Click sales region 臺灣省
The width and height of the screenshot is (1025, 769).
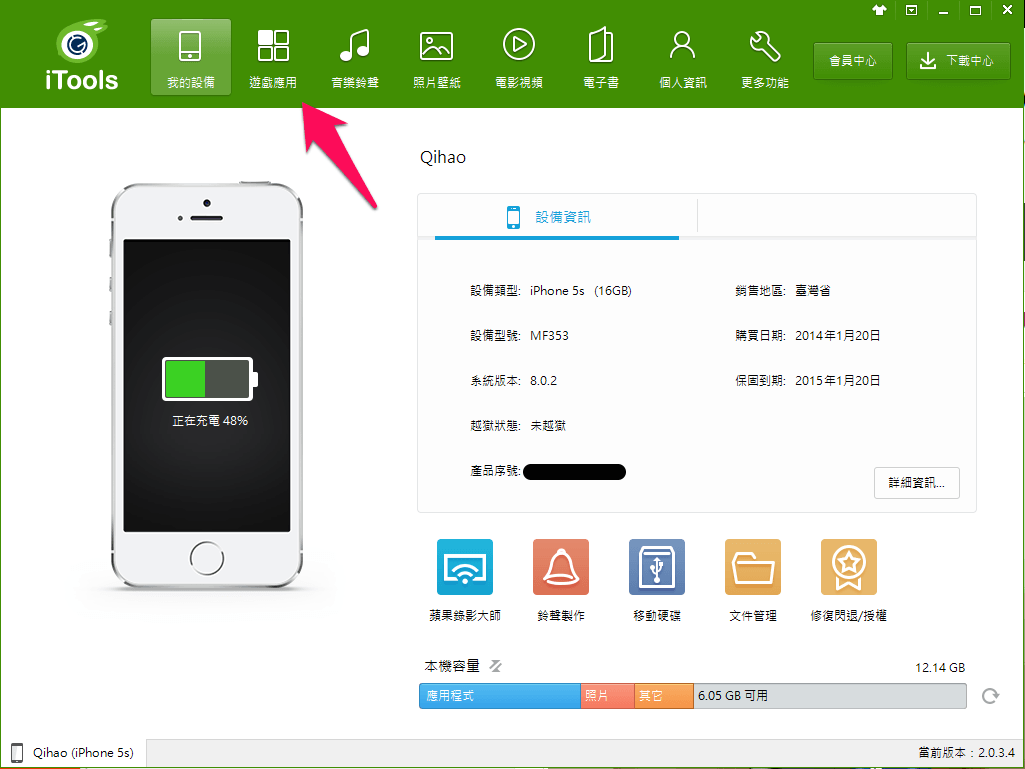[x=813, y=291]
